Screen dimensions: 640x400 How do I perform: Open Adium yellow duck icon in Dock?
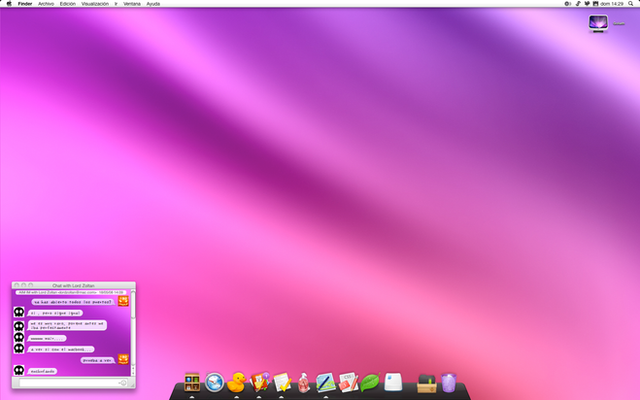tap(236, 382)
